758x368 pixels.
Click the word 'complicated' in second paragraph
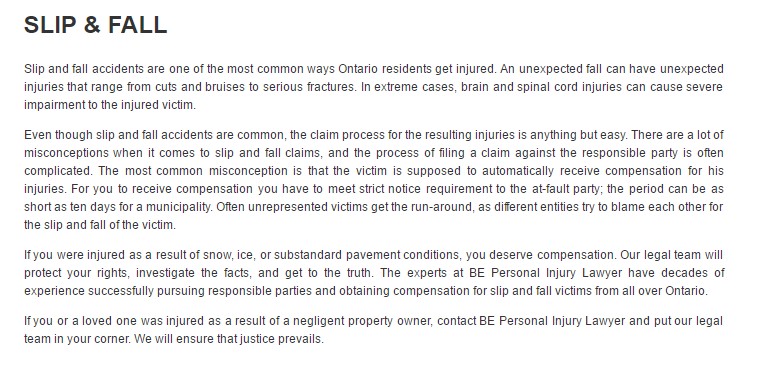pos(58,171)
